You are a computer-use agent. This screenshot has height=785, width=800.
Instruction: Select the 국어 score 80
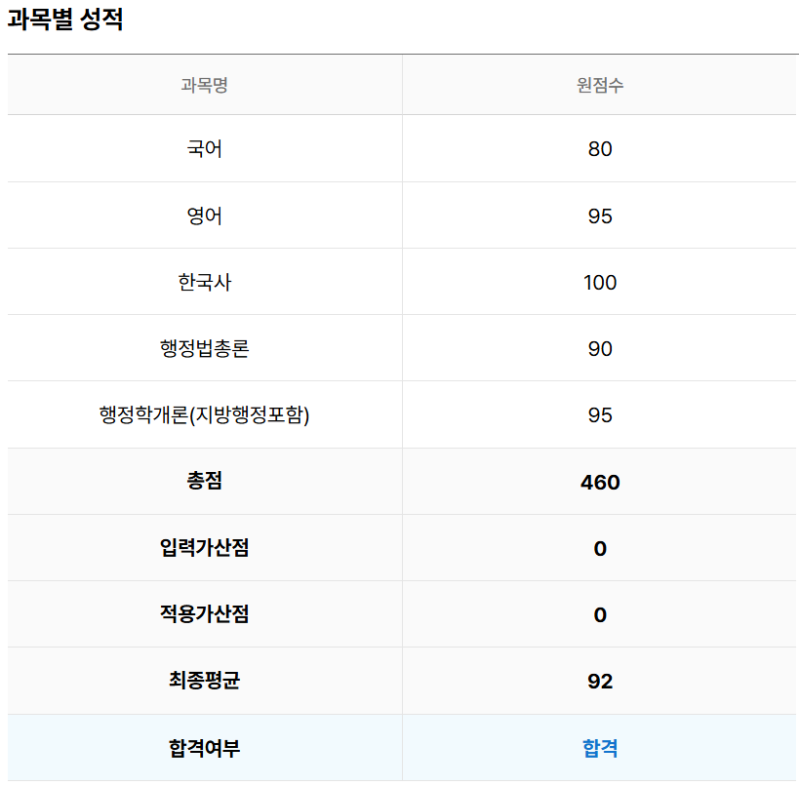point(600,149)
